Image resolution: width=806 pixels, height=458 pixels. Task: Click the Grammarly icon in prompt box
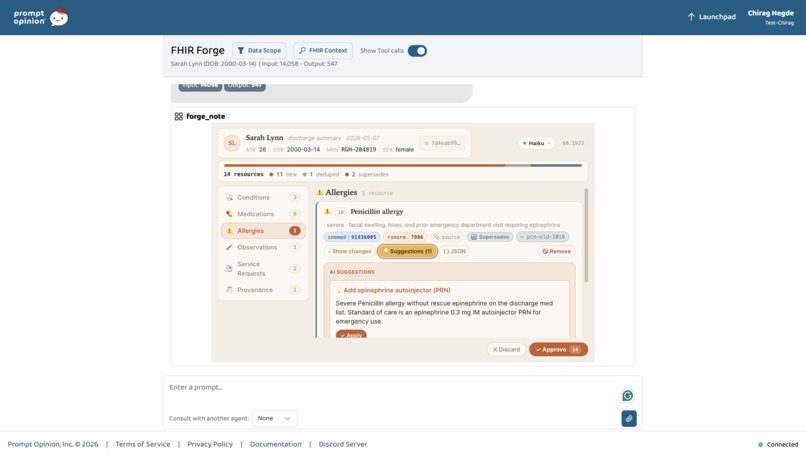[628, 395]
